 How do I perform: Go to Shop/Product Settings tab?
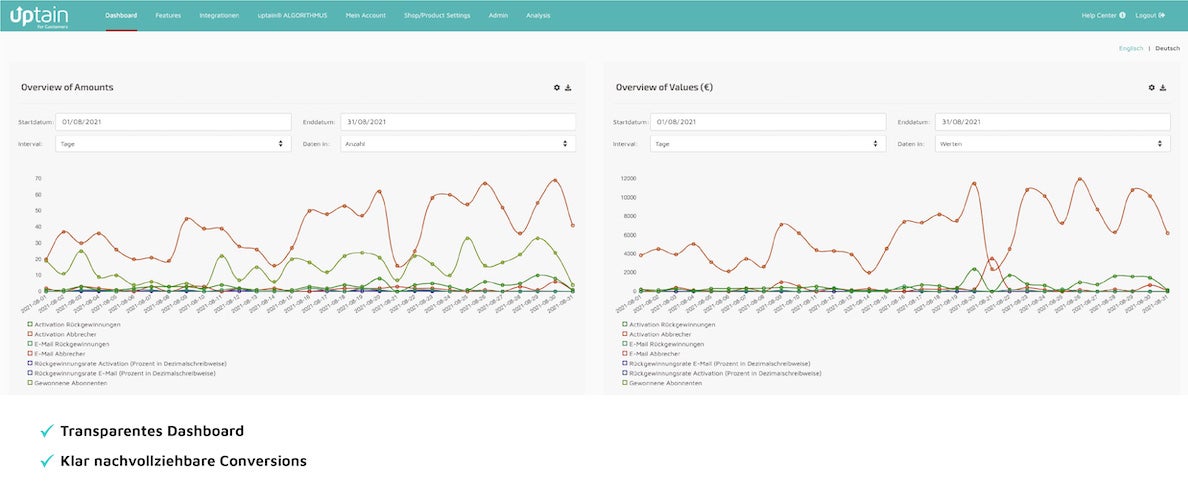point(436,16)
